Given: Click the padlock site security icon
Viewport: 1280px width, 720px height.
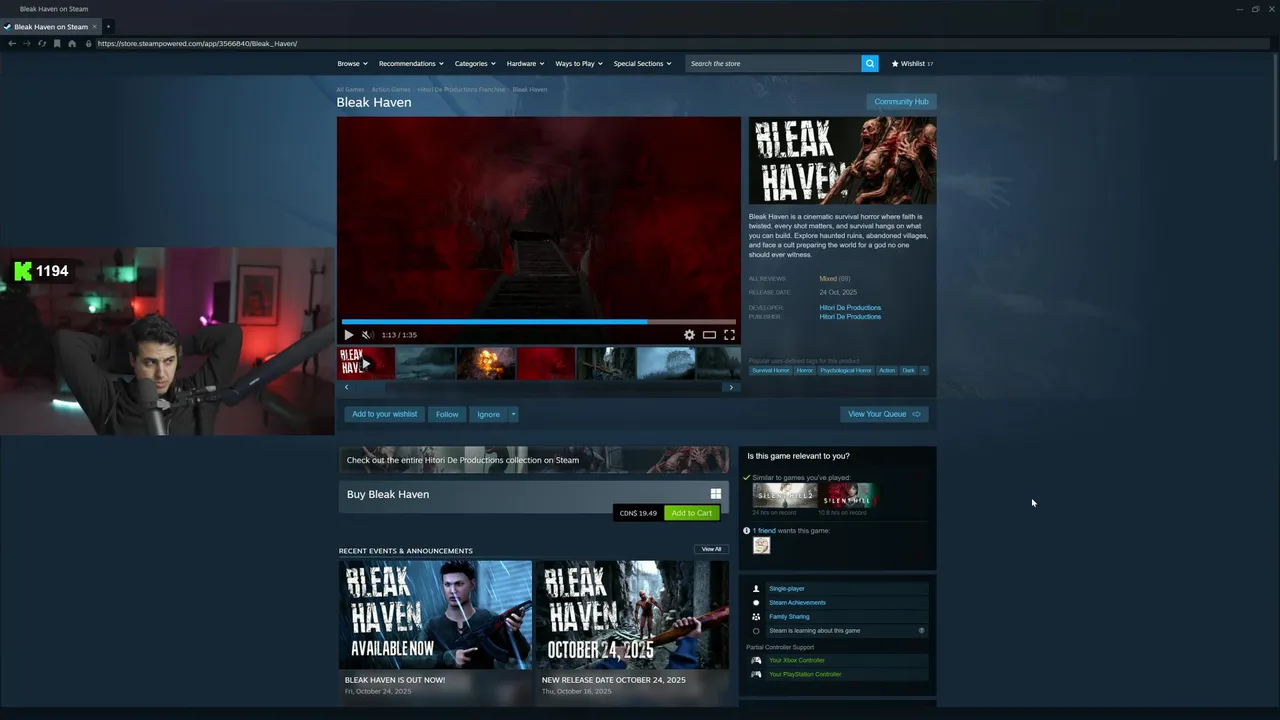Looking at the screenshot, I should 88,44.
